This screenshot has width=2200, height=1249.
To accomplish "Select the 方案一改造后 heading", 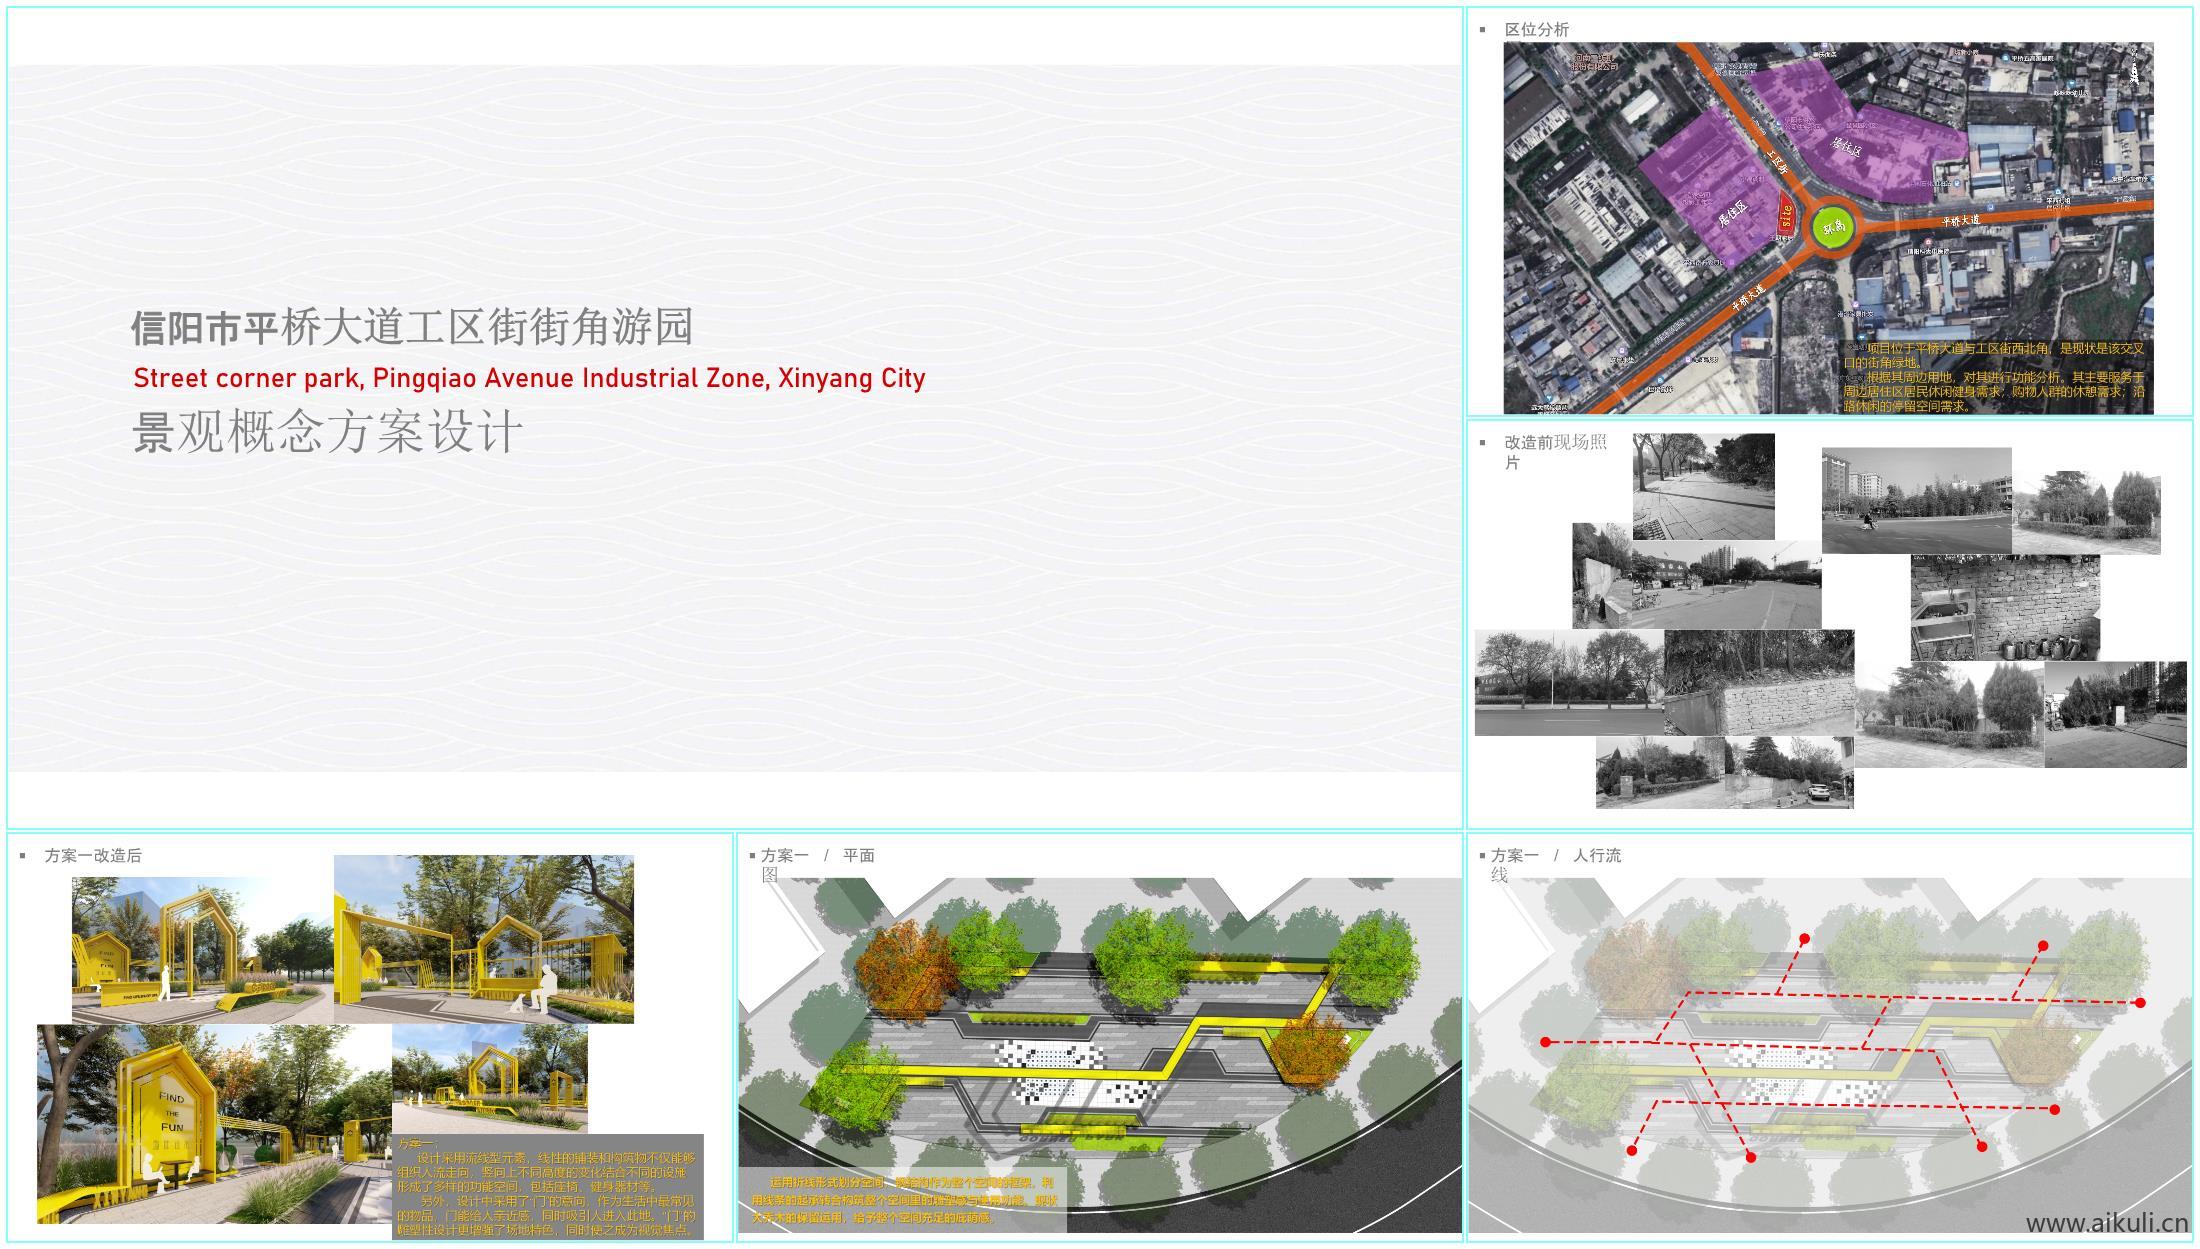I will click(93, 856).
